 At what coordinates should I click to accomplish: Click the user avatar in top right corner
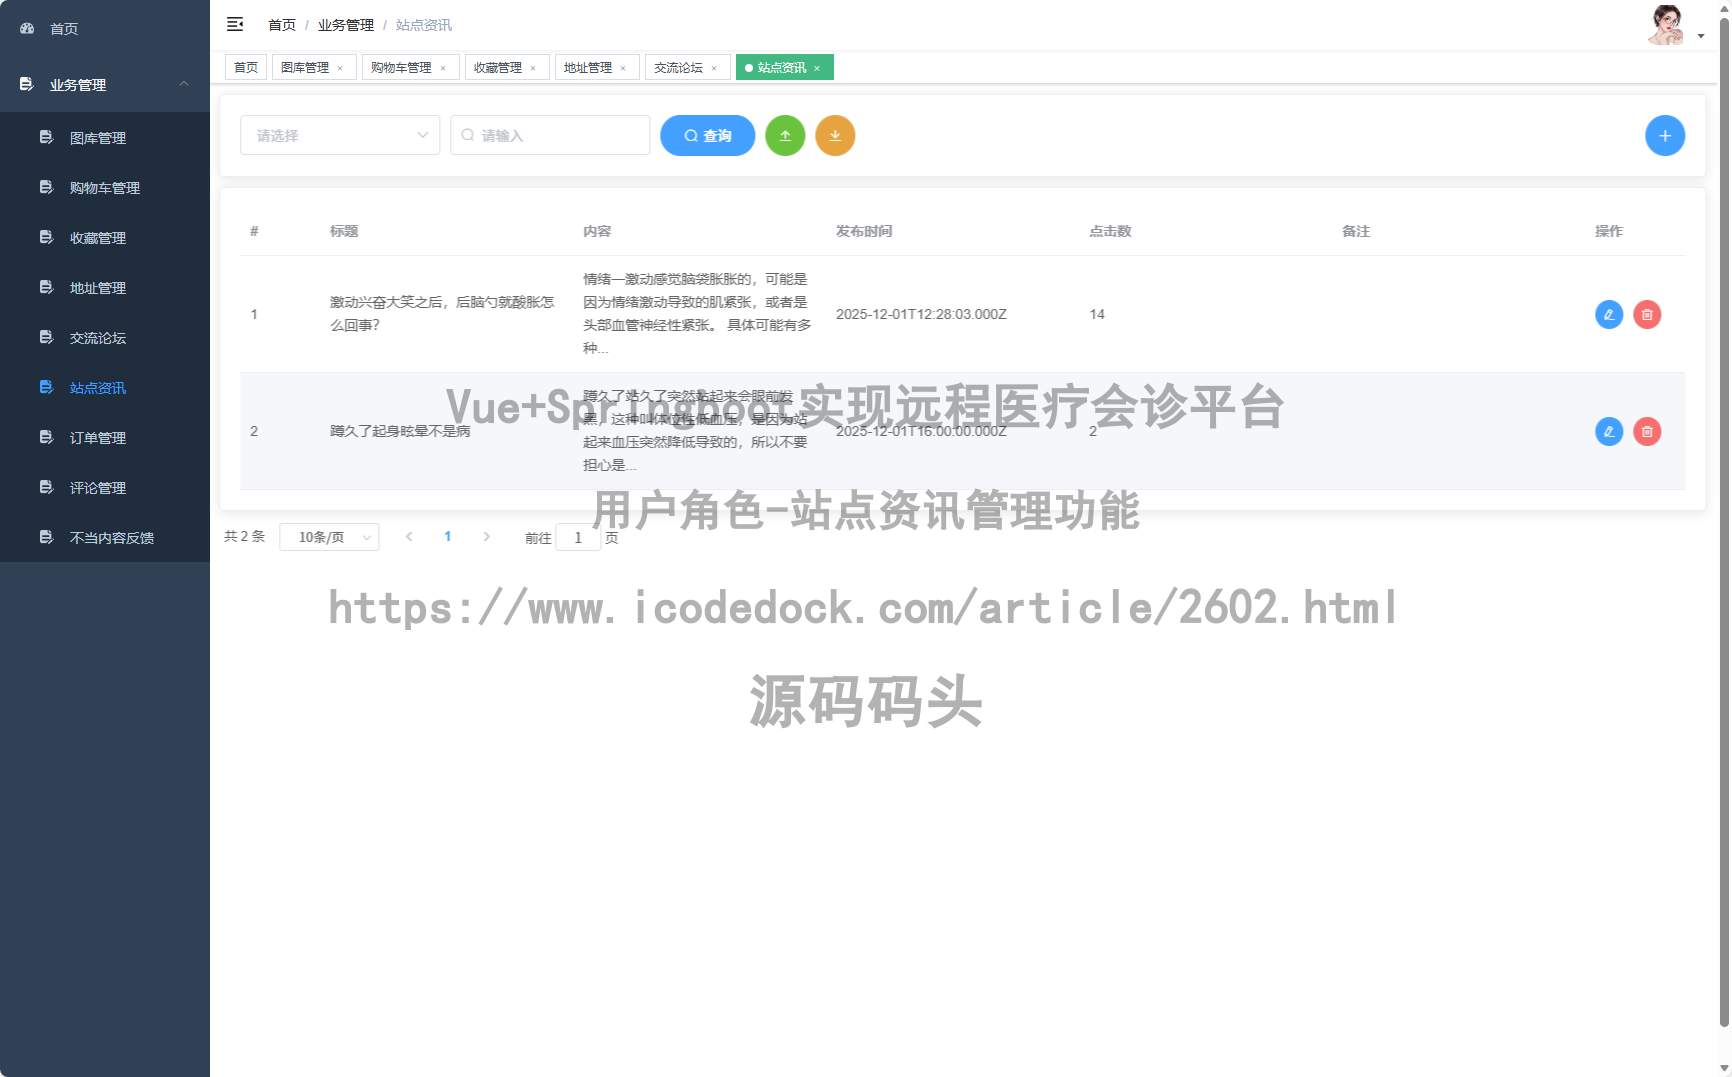pos(1666,24)
